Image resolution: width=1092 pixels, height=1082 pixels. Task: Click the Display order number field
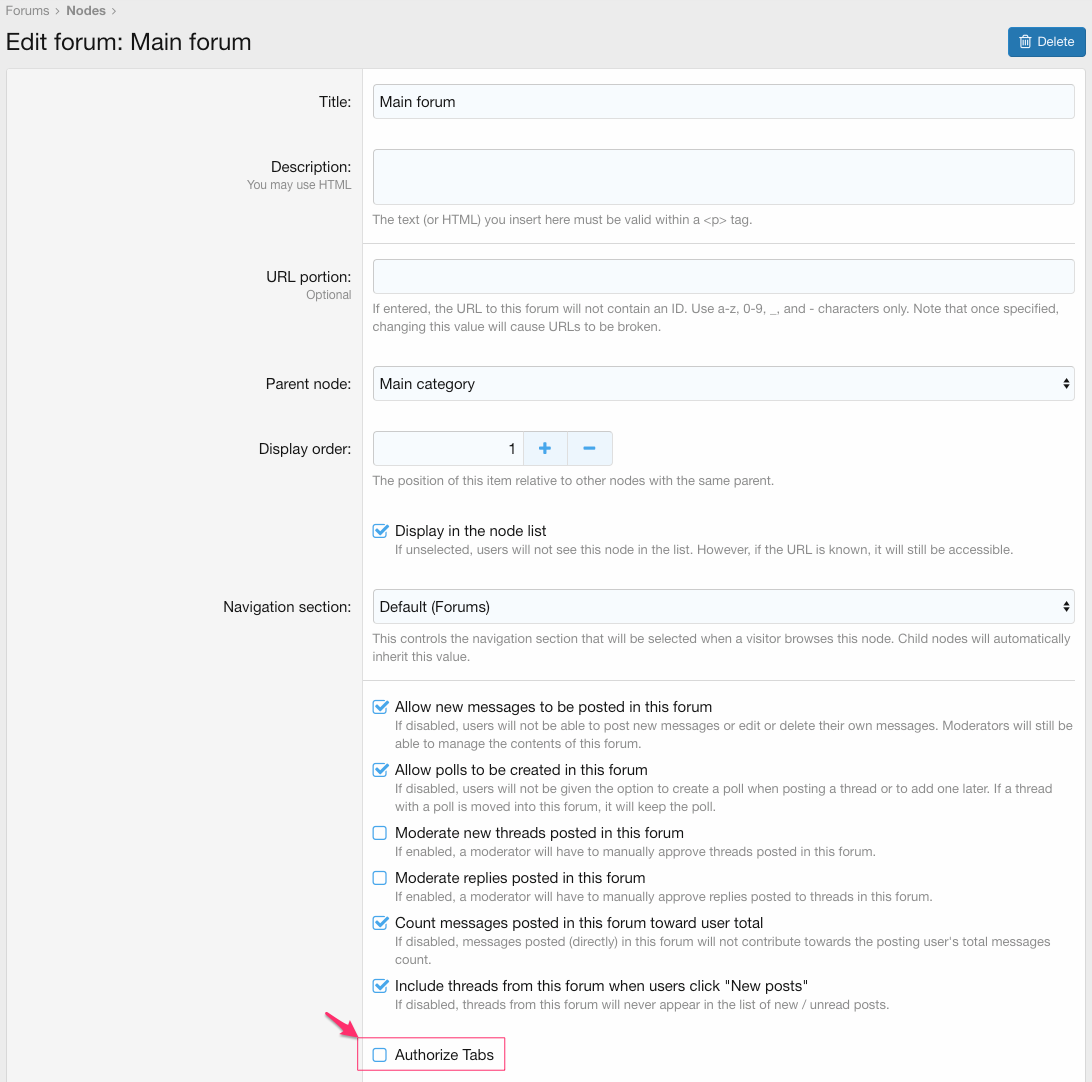pyautogui.click(x=447, y=449)
